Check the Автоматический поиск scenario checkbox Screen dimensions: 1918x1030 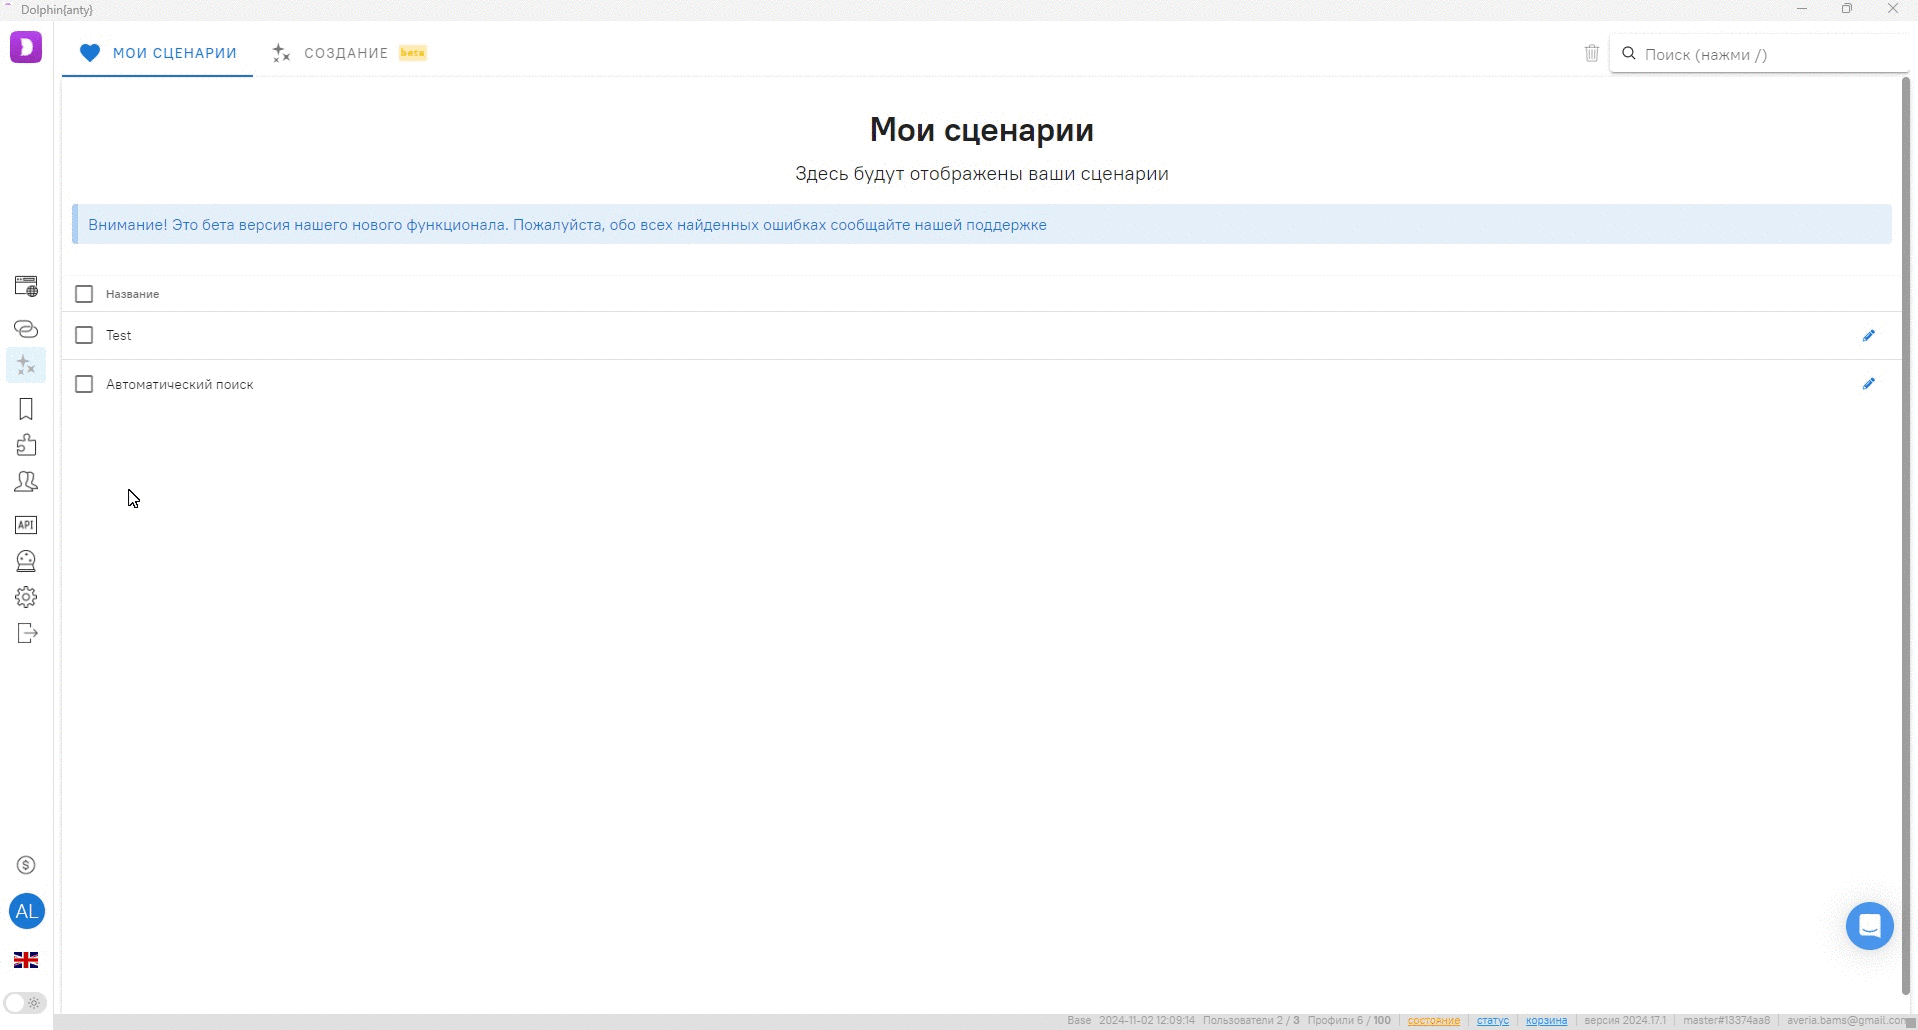pos(84,384)
